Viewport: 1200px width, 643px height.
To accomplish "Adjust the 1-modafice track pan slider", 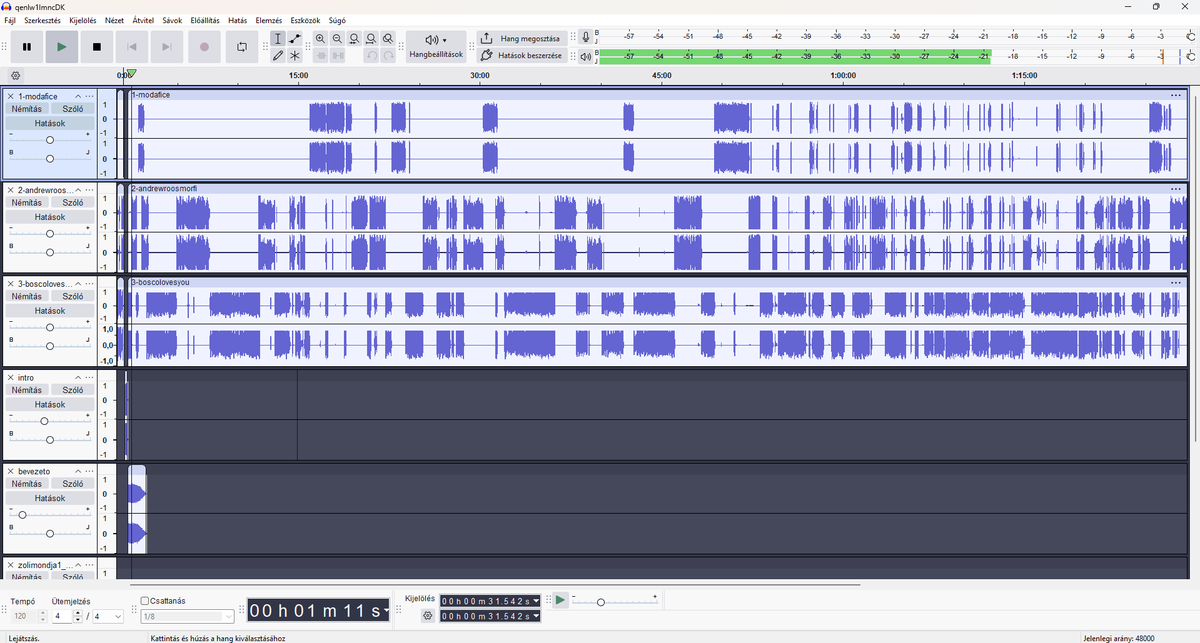I will tap(50, 158).
